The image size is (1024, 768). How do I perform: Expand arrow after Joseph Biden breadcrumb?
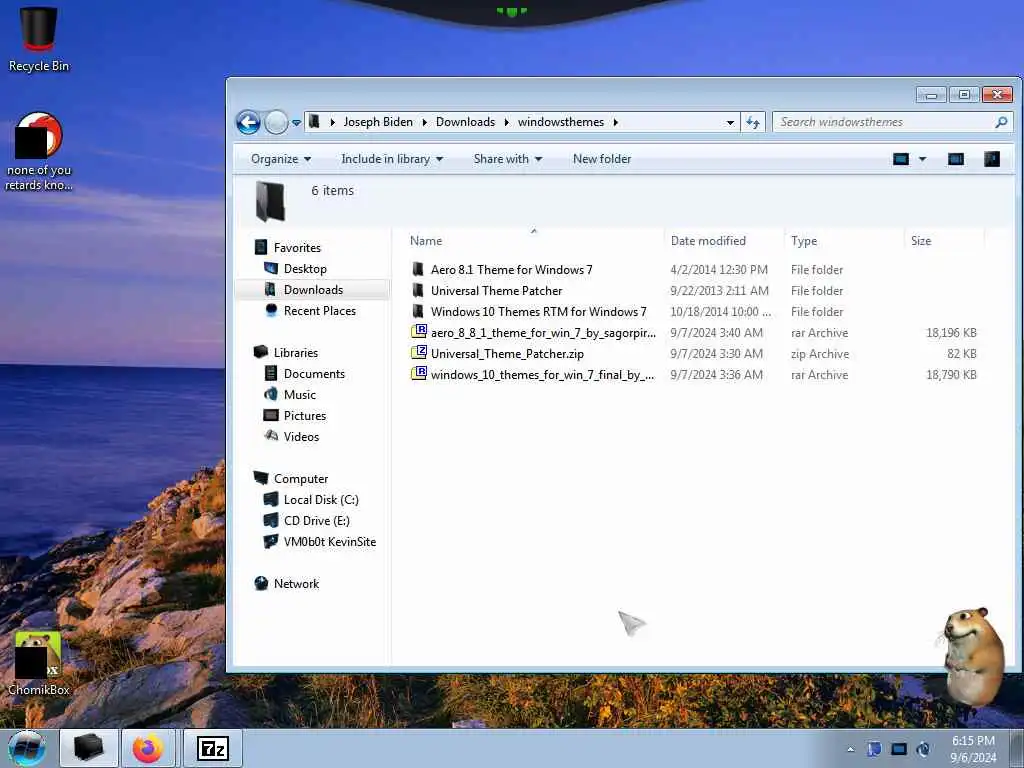(x=424, y=122)
